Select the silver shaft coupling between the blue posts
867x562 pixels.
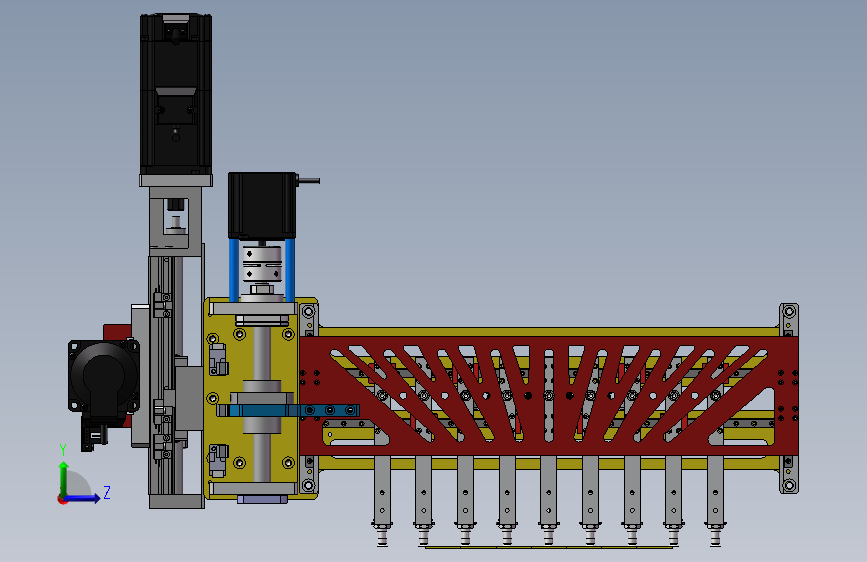point(262,264)
